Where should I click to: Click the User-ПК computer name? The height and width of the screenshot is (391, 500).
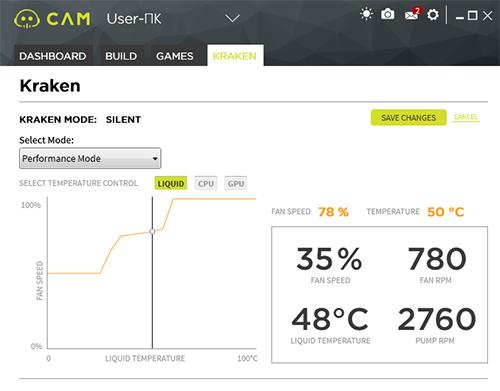coord(134,19)
